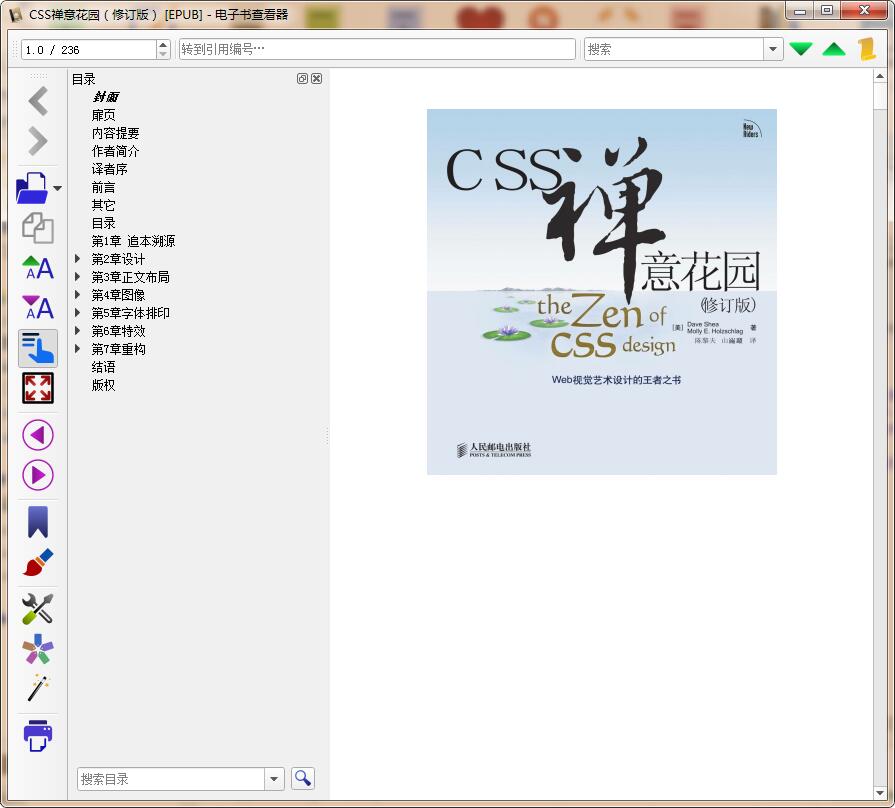
Task: Copy to clipboard with the overlapping pages icon
Action: (x=38, y=228)
